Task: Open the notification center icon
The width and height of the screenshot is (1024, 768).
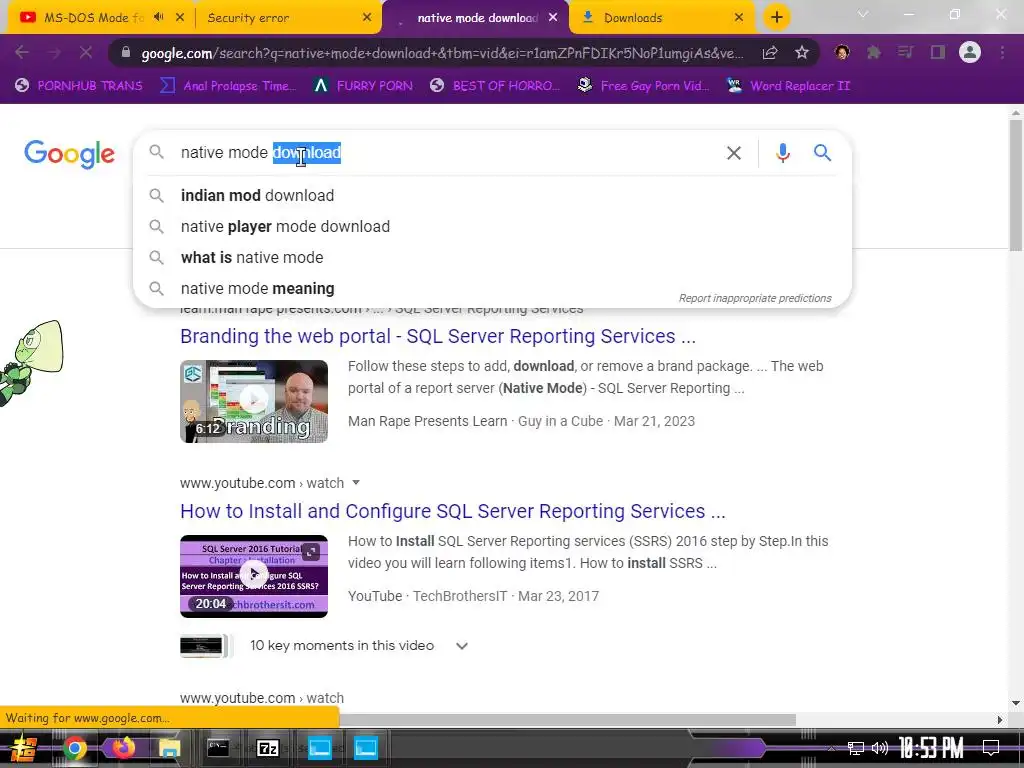Action: point(991,748)
